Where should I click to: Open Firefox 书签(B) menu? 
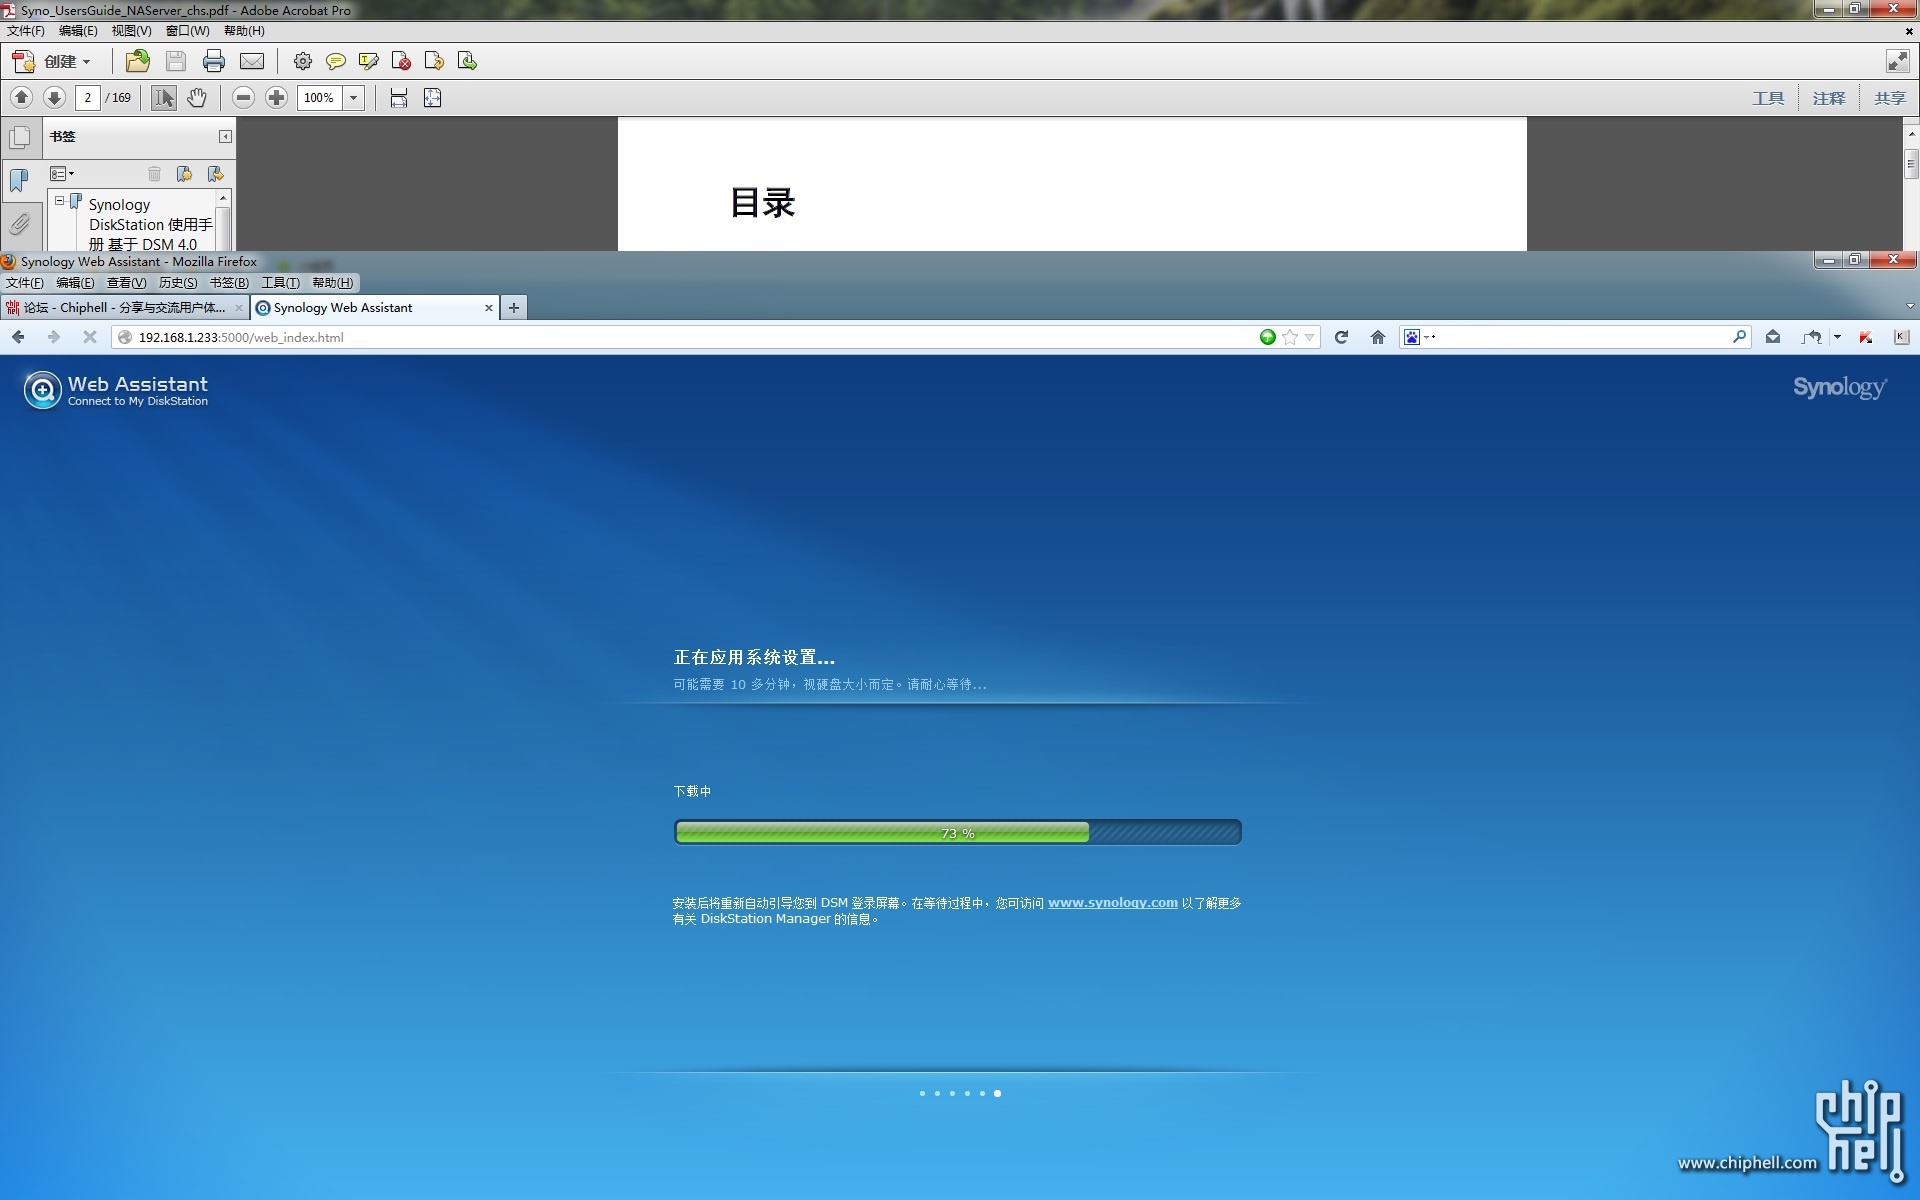click(229, 283)
